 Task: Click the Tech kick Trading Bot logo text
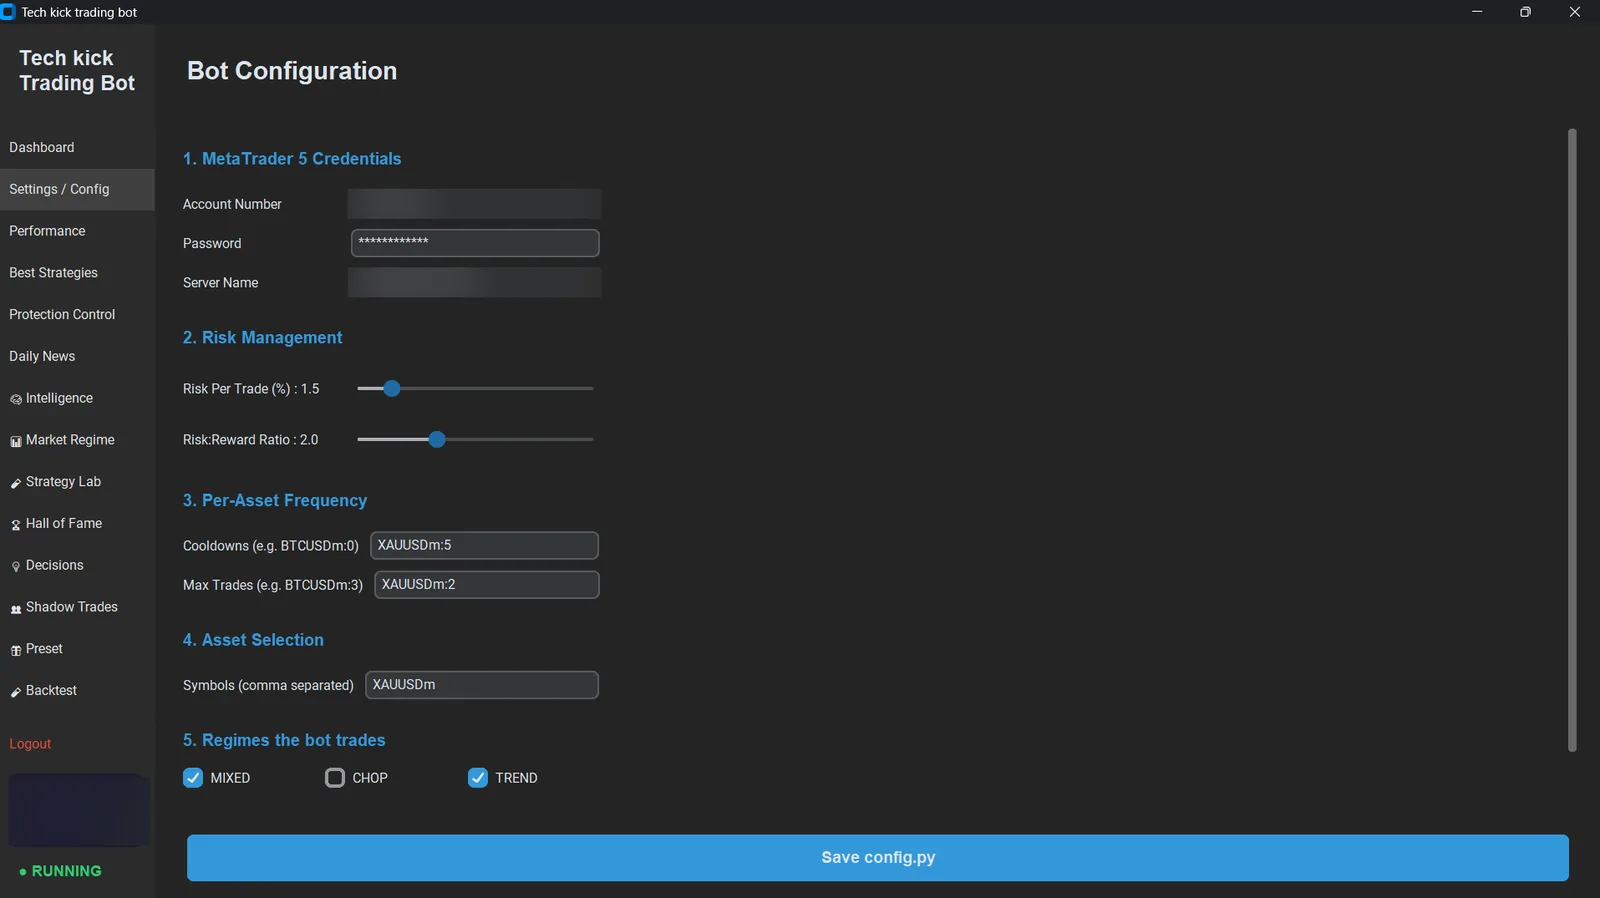[x=77, y=71]
